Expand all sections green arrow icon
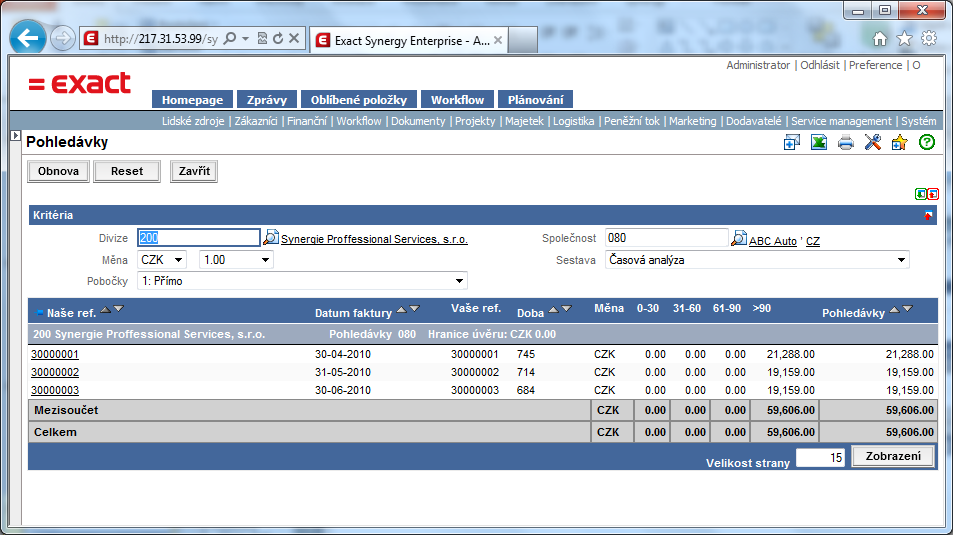Image resolution: width=953 pixels, height=535 pixels. (921, 194)
